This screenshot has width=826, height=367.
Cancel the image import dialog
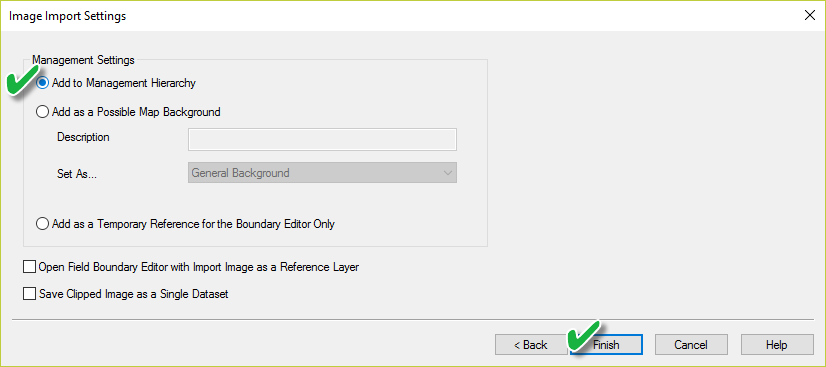point(691,345)
